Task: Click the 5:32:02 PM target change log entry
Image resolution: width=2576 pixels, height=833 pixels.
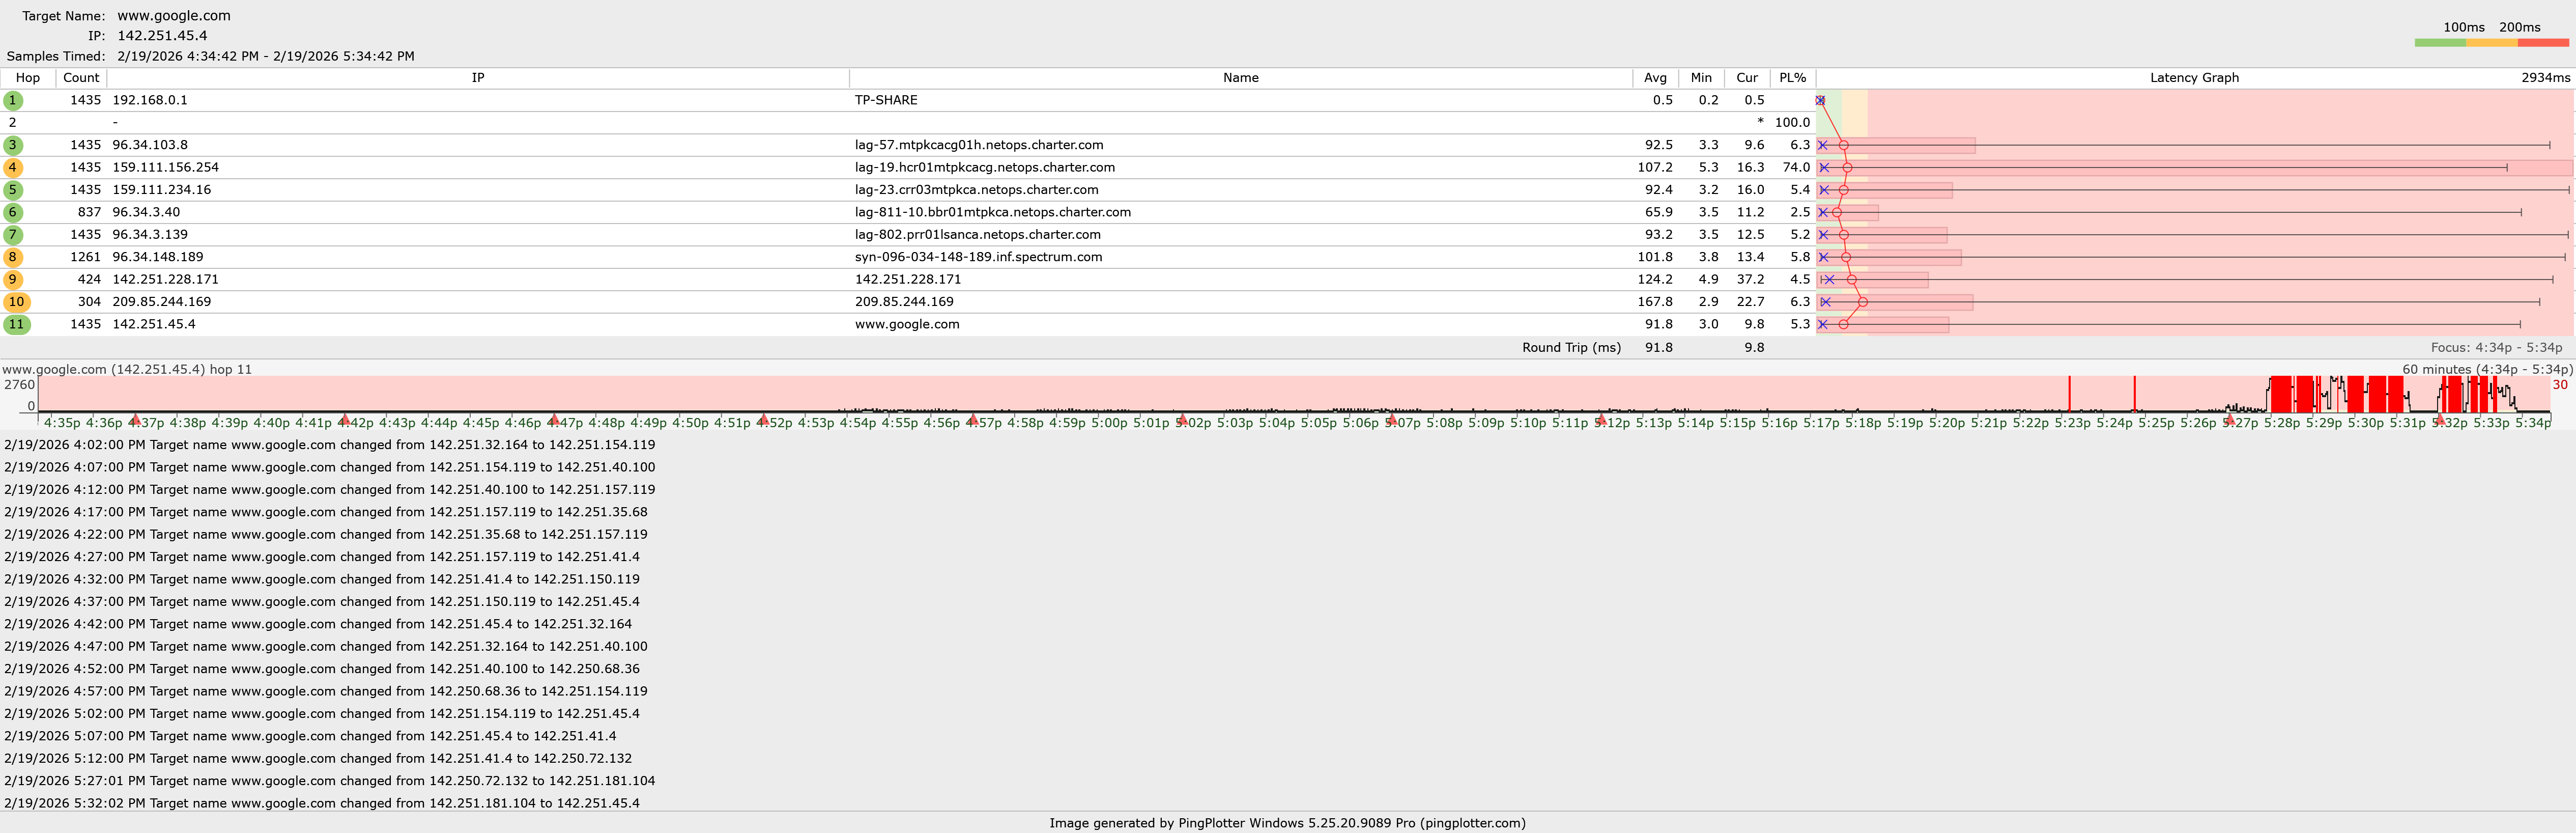Action: point(321,803)
